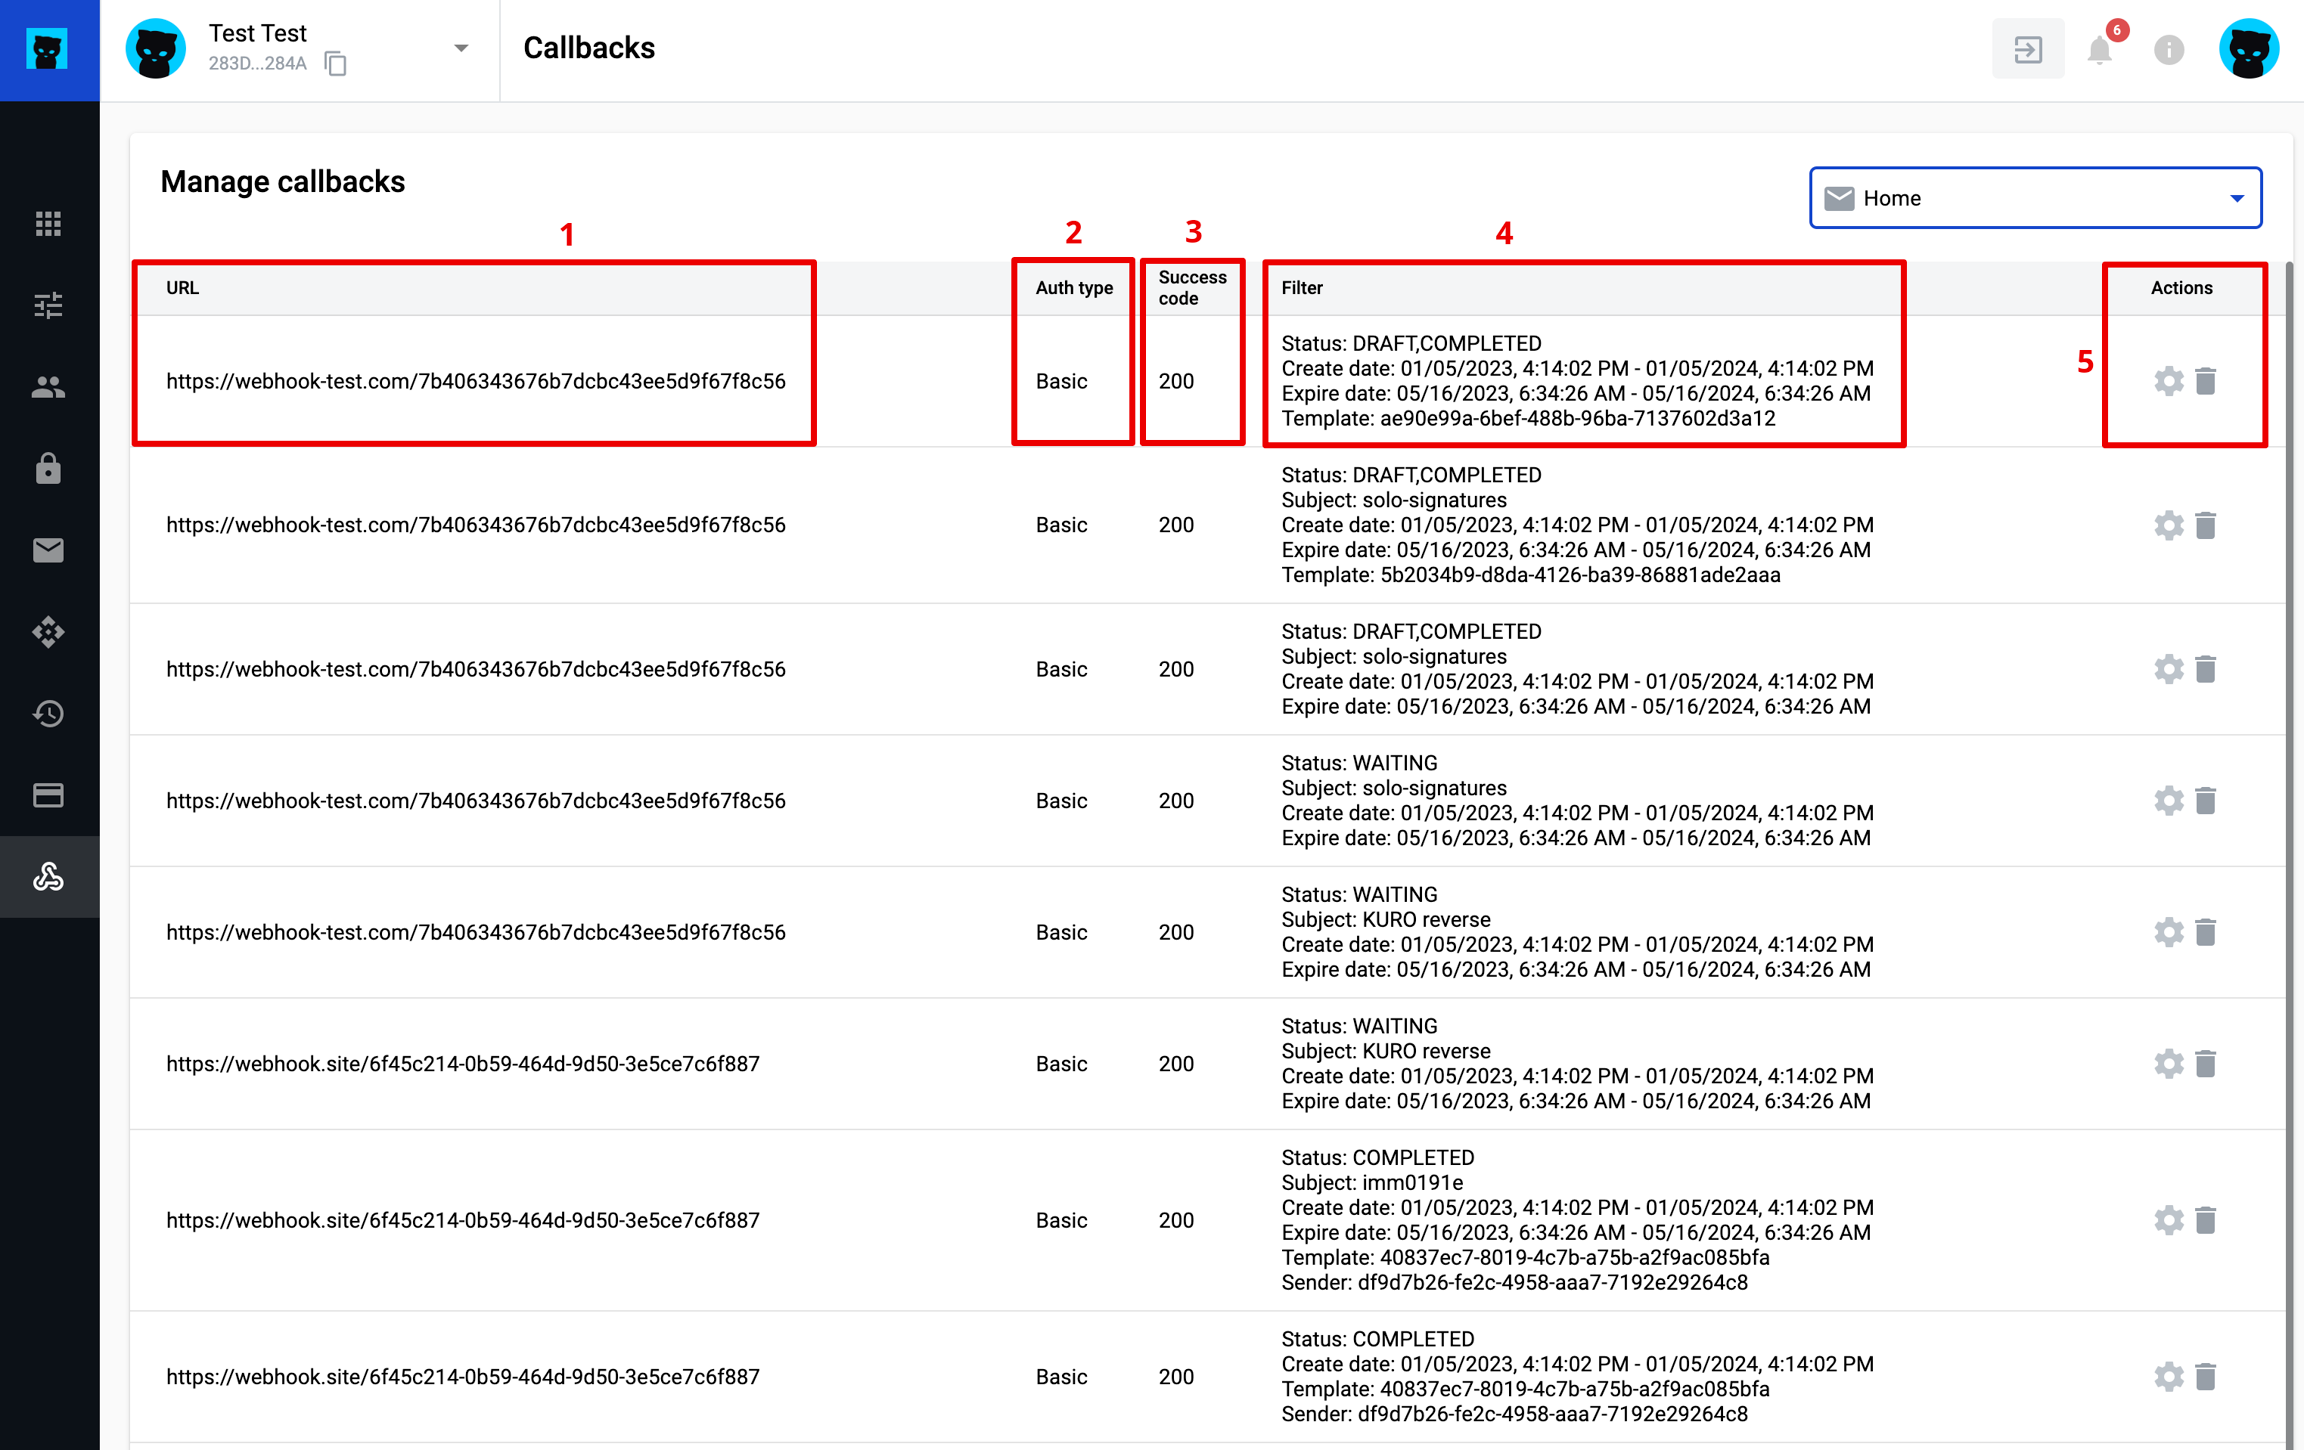Open the users group icon in sidebar
Image resolution: width=2304 pixels, height=1450 pixels.
(48, 387)
